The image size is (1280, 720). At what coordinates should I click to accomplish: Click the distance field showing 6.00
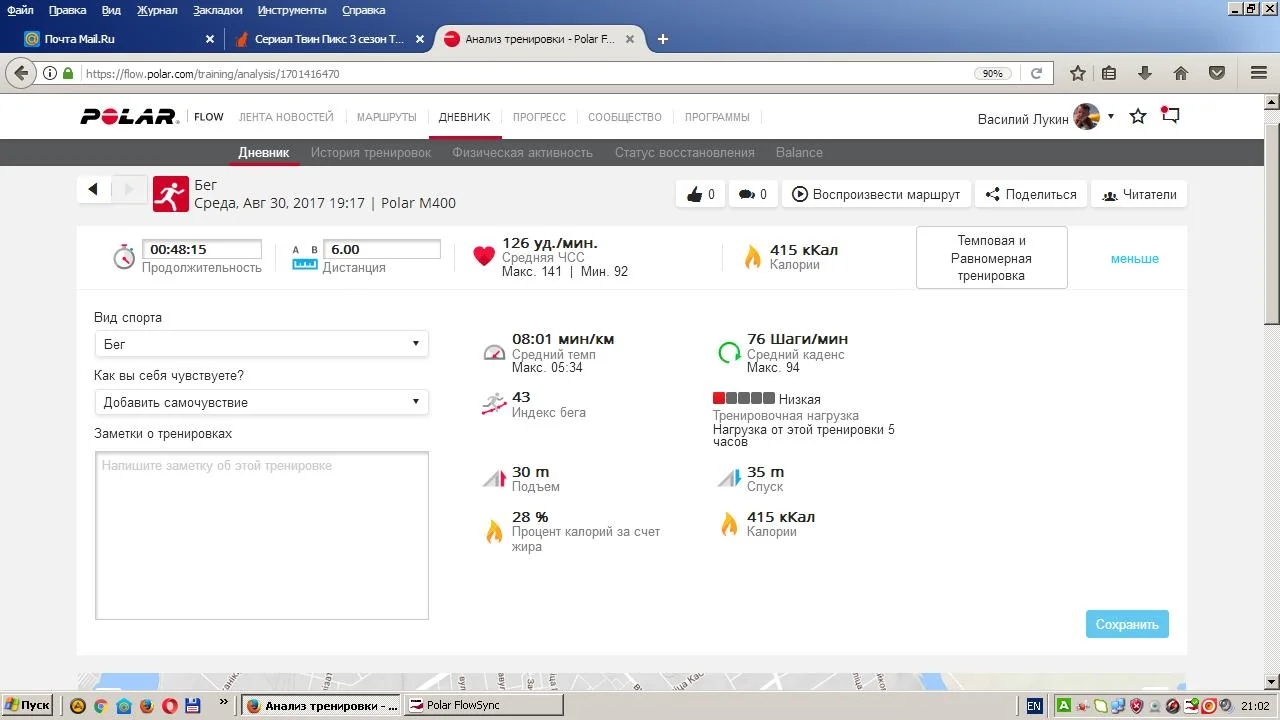click(381, 250)
